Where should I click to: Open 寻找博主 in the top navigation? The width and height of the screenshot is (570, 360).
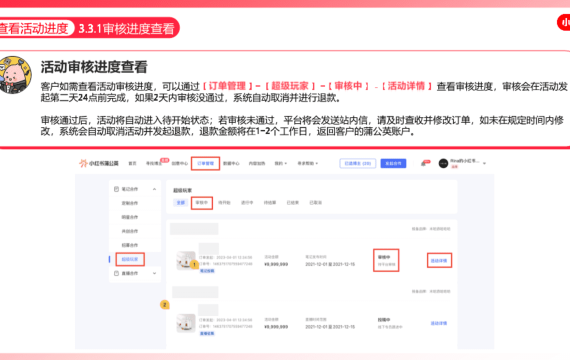[154, 164]
